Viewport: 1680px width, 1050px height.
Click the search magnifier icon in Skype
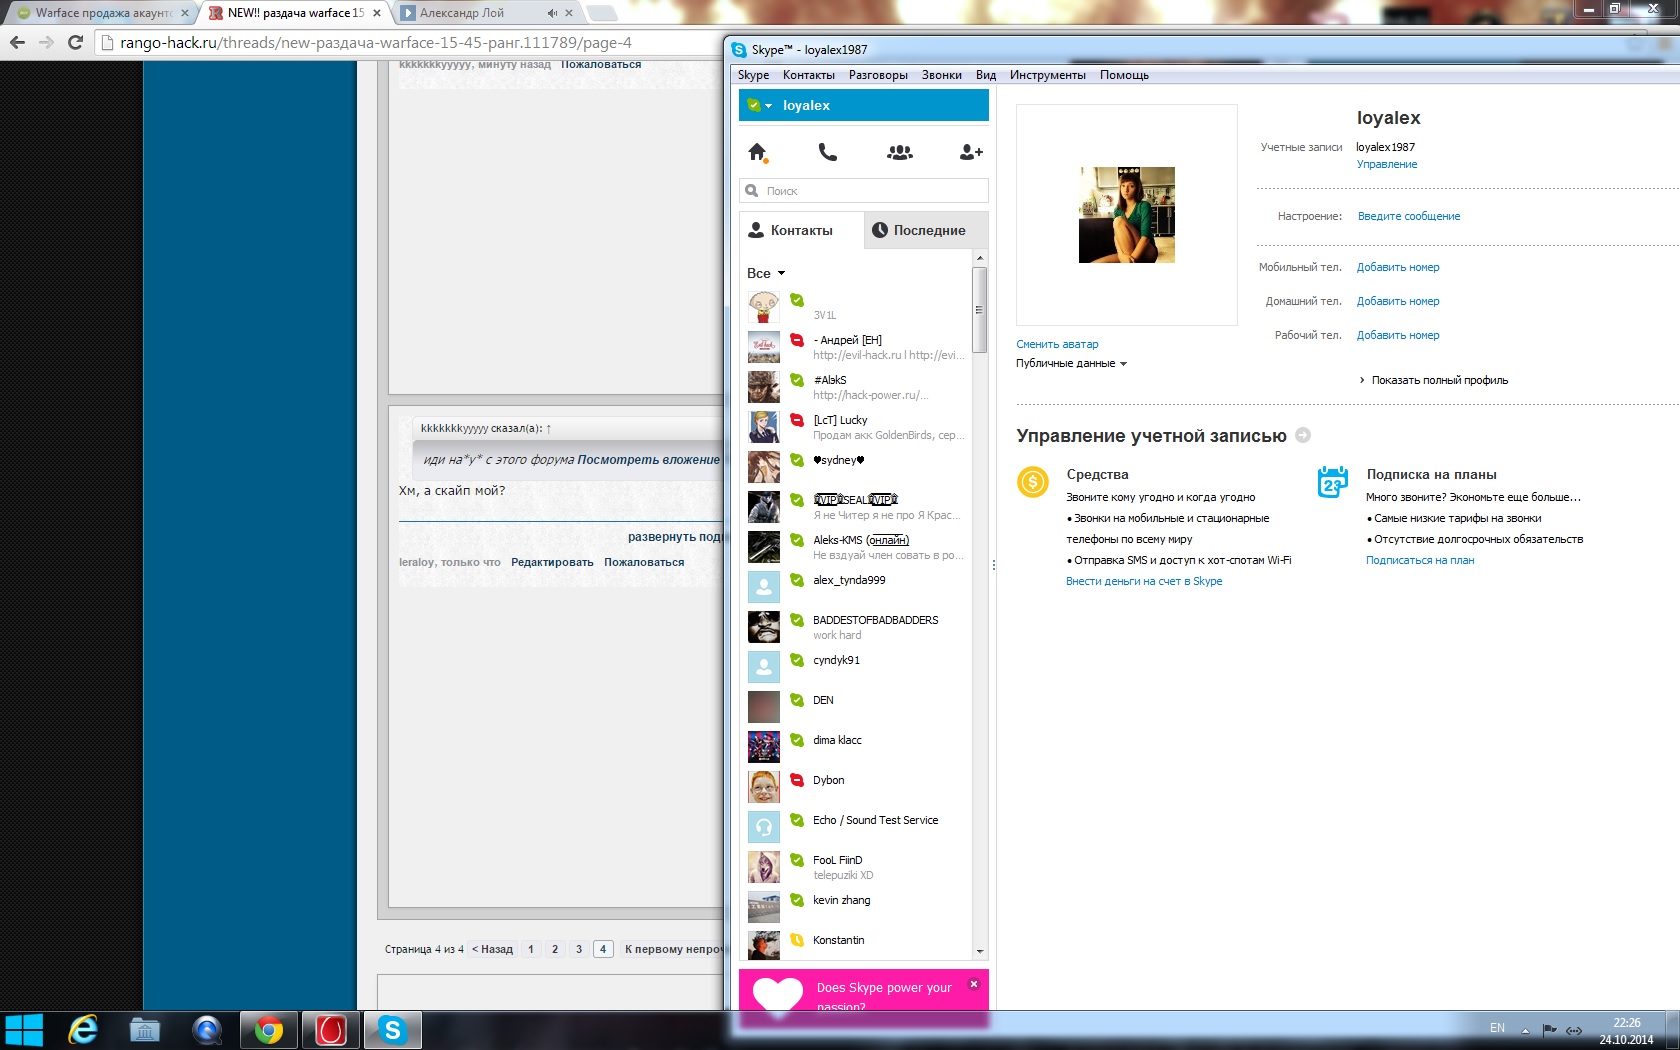(752, 190)
